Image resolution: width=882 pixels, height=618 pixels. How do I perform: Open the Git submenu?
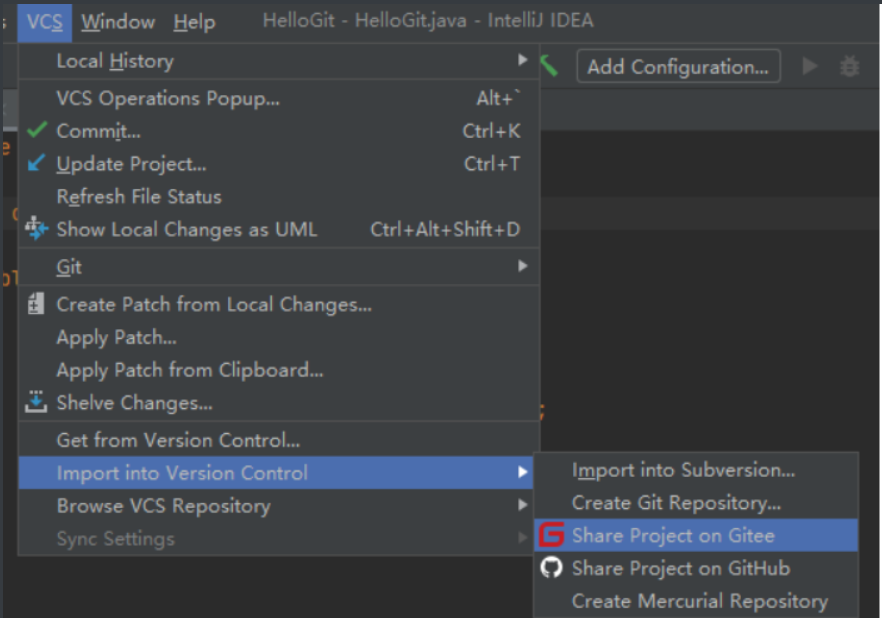point(279,267)
